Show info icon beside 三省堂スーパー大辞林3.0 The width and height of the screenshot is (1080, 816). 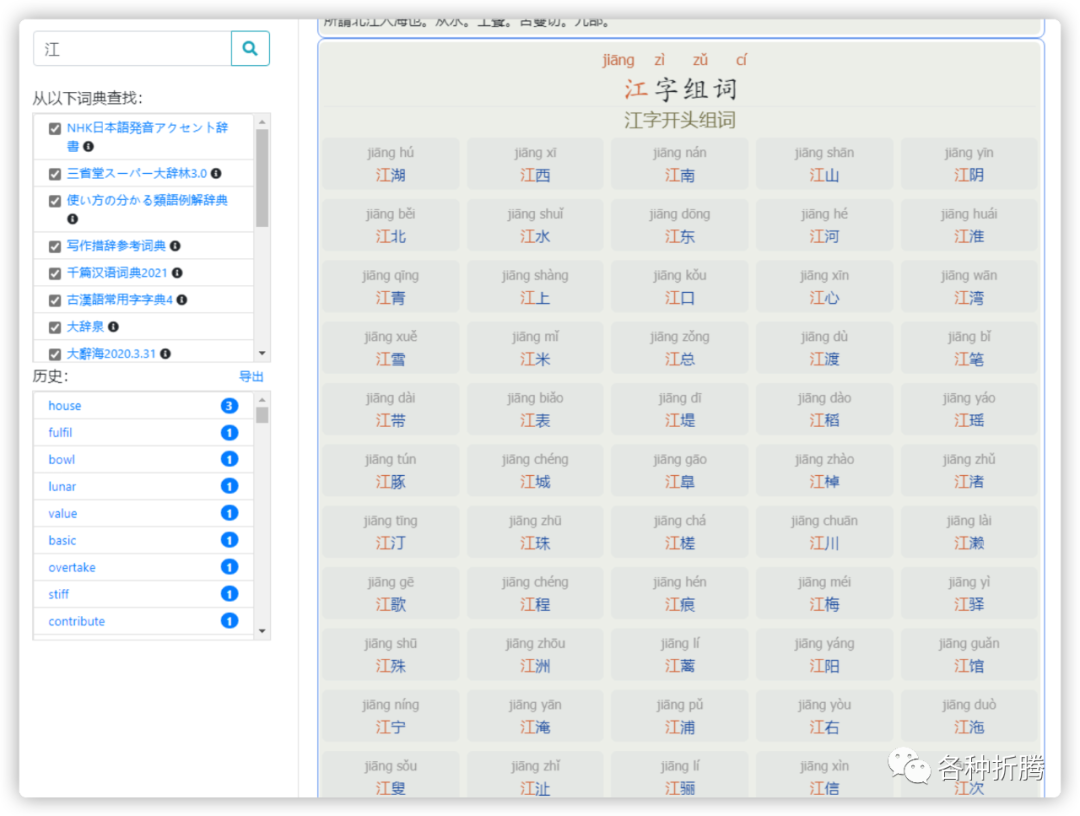(x=216, y=174)
